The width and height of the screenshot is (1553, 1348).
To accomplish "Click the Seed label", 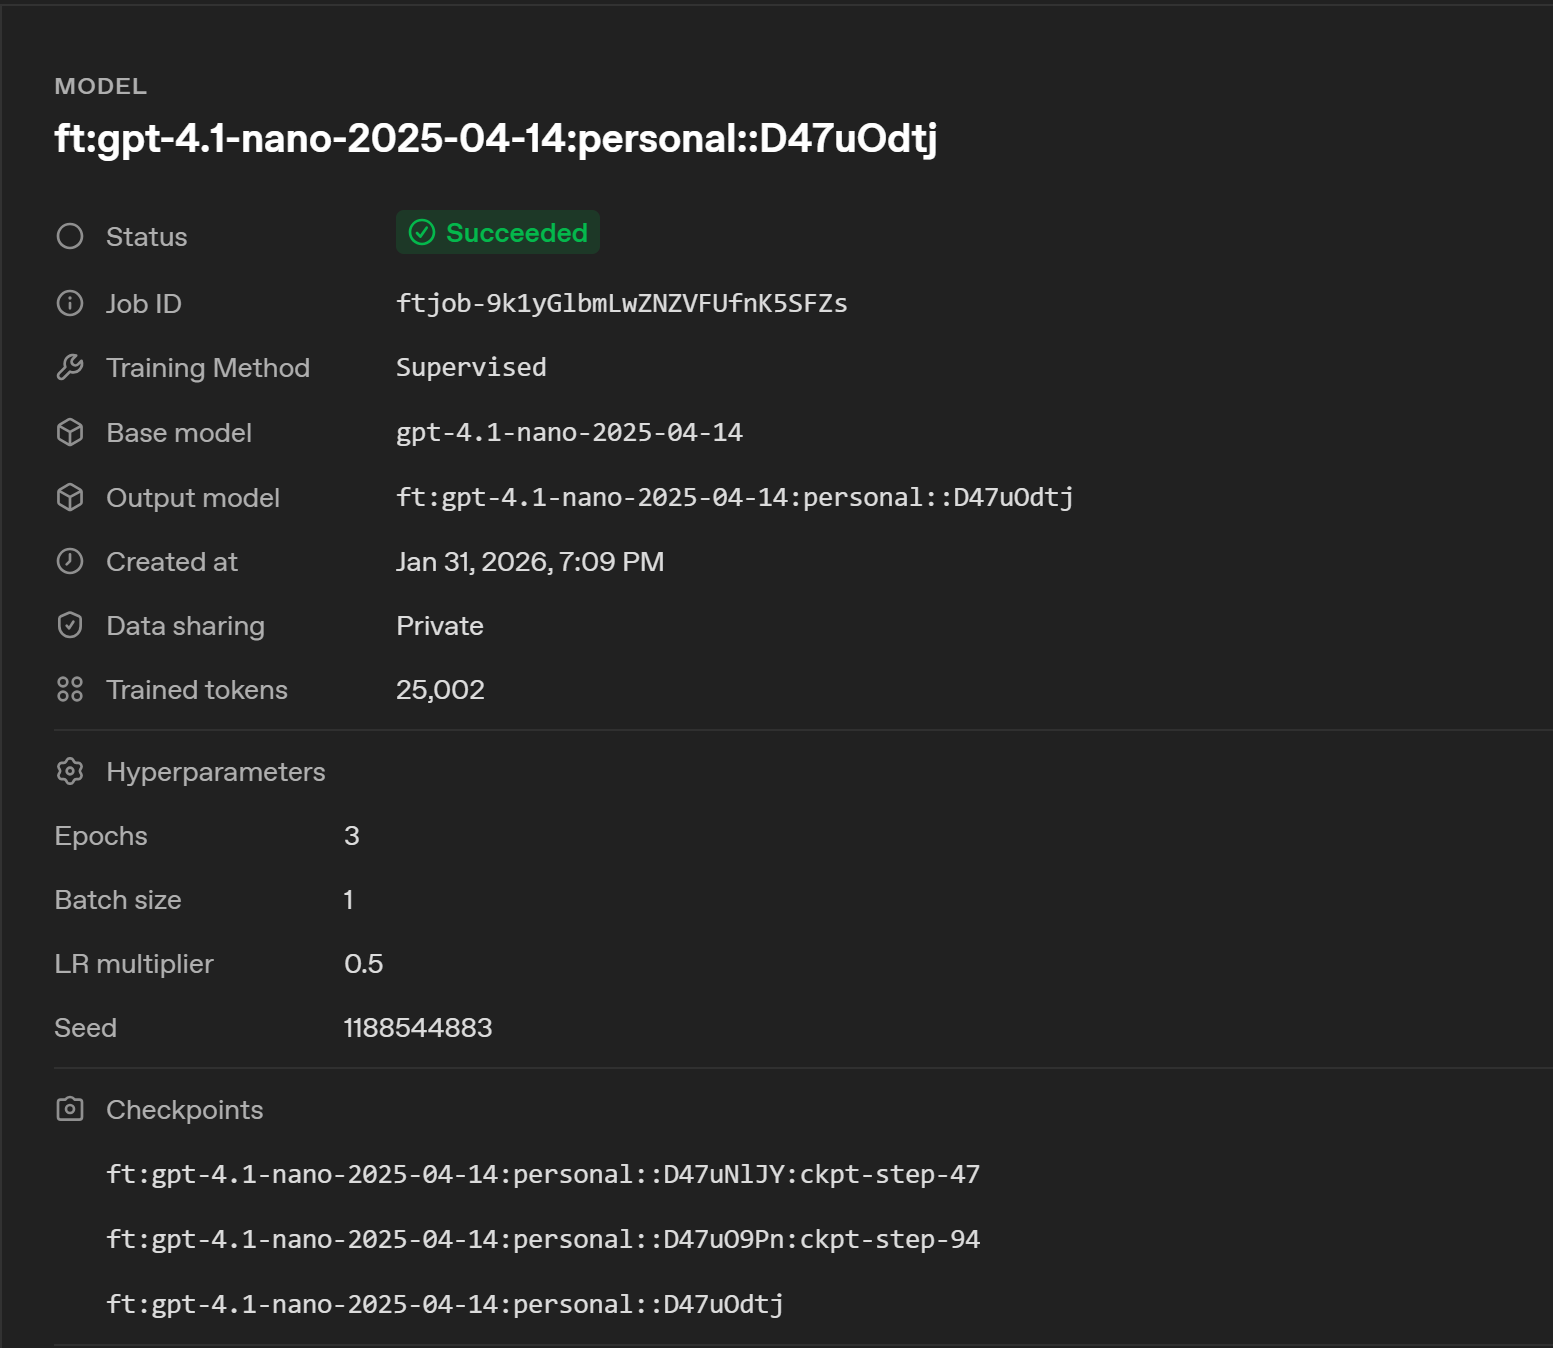I will 86,1028.
